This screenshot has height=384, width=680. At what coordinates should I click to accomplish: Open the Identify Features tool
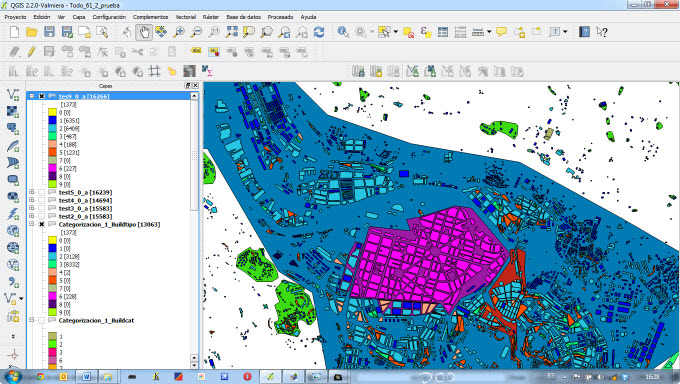343,32
